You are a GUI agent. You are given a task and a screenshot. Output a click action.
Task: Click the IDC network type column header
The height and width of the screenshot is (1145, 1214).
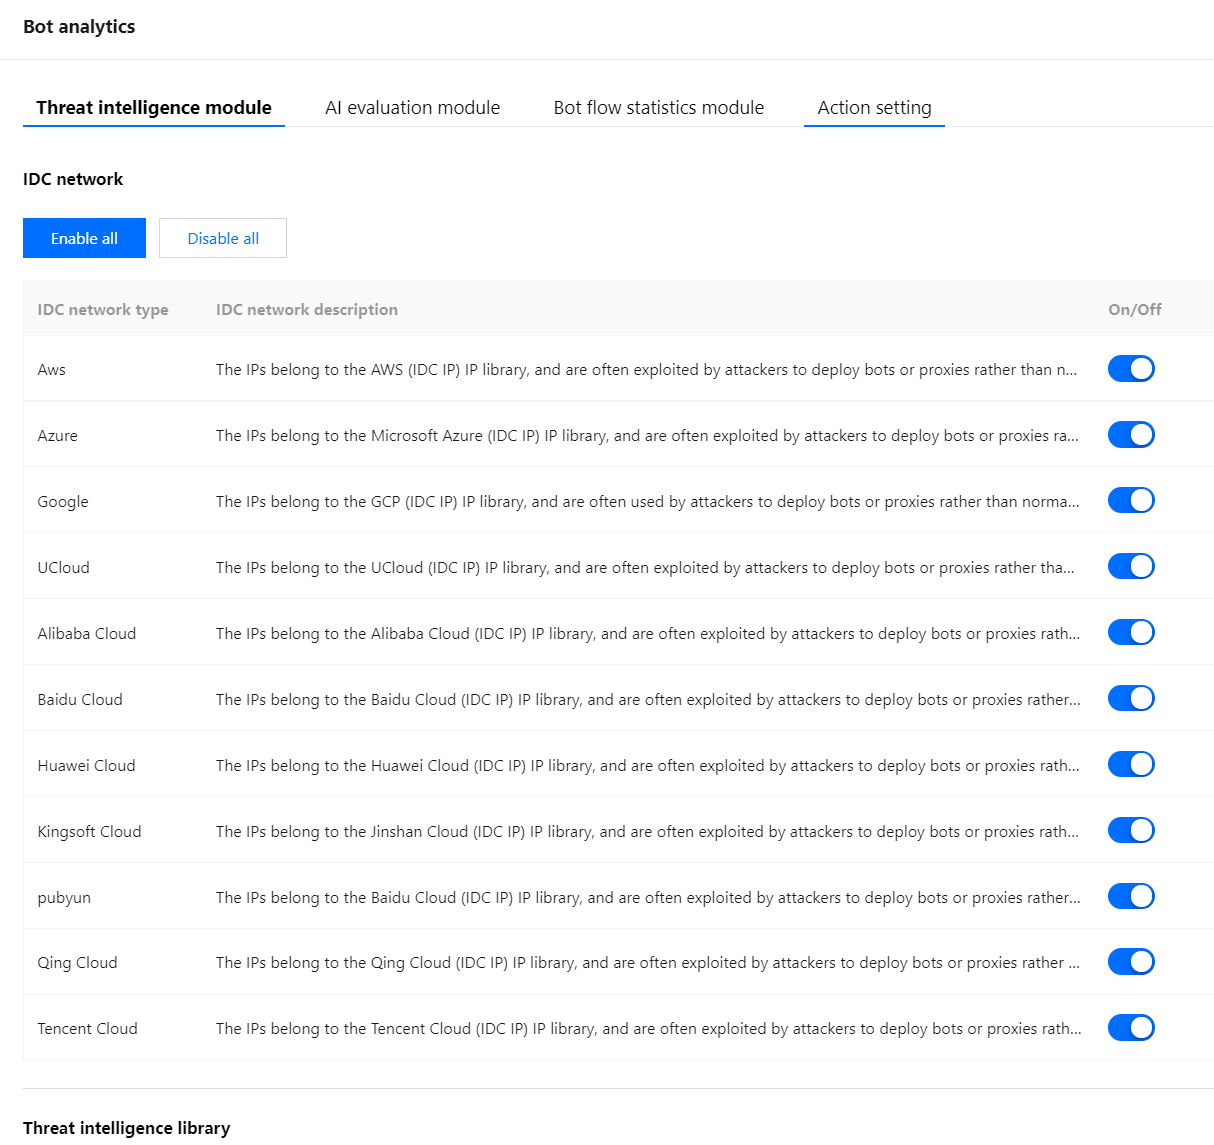pyautogui.click(x=103, y=310)
